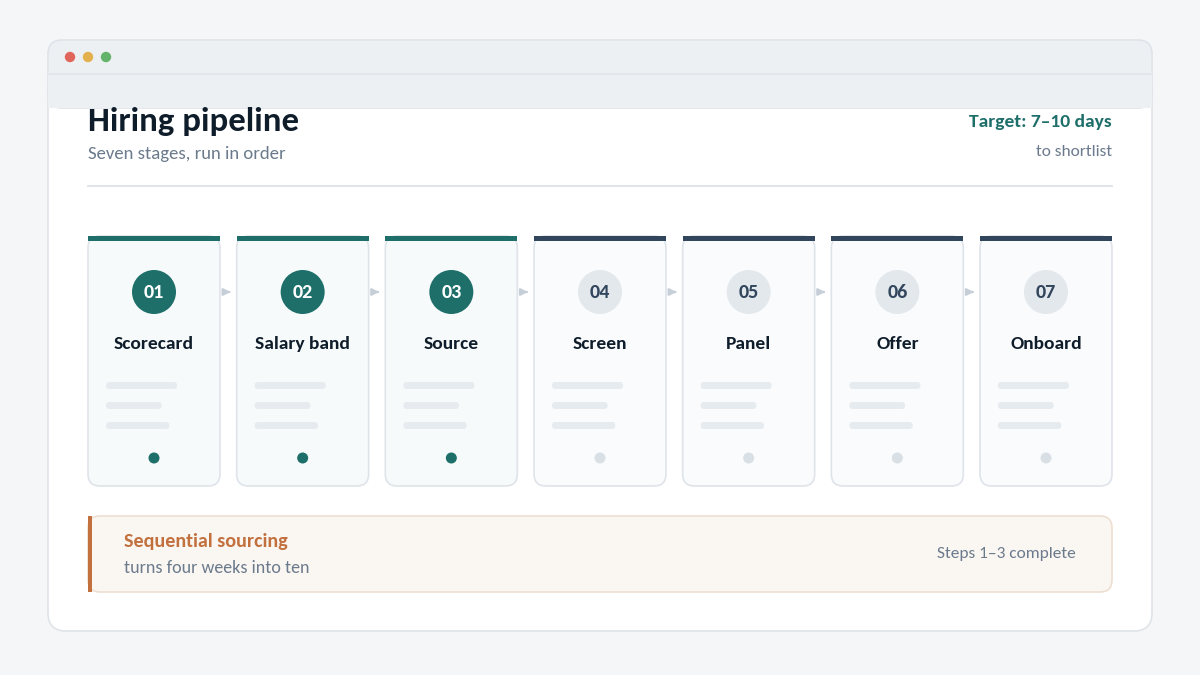Select the Source stage title
This screenshot has height=675, width=1200.
click(451, 343)
